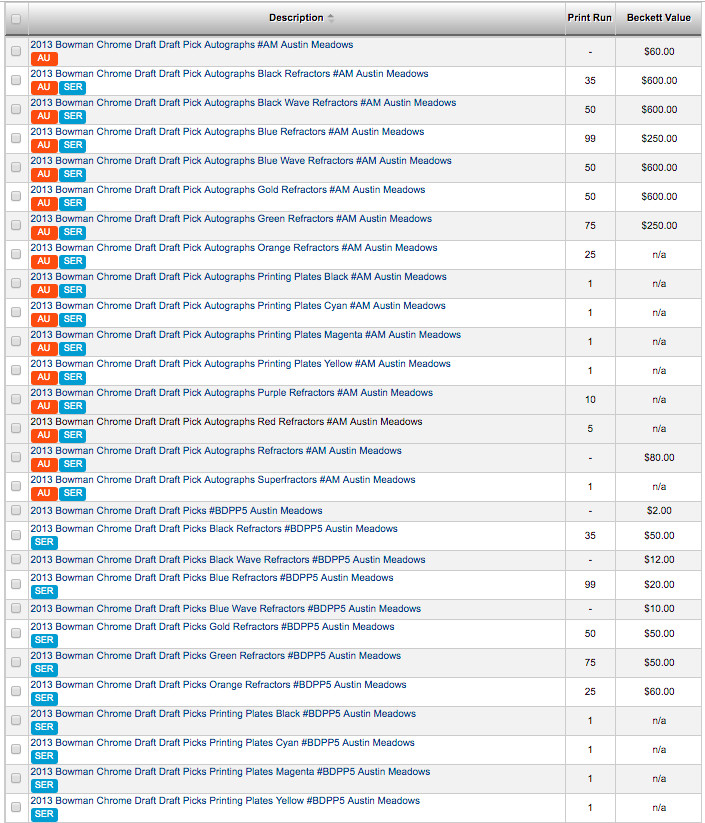This screenshot has height=823, width=705.
Task: Click the SER badge under Draft Picks Green Refractors
Action: tap(44, 669)
